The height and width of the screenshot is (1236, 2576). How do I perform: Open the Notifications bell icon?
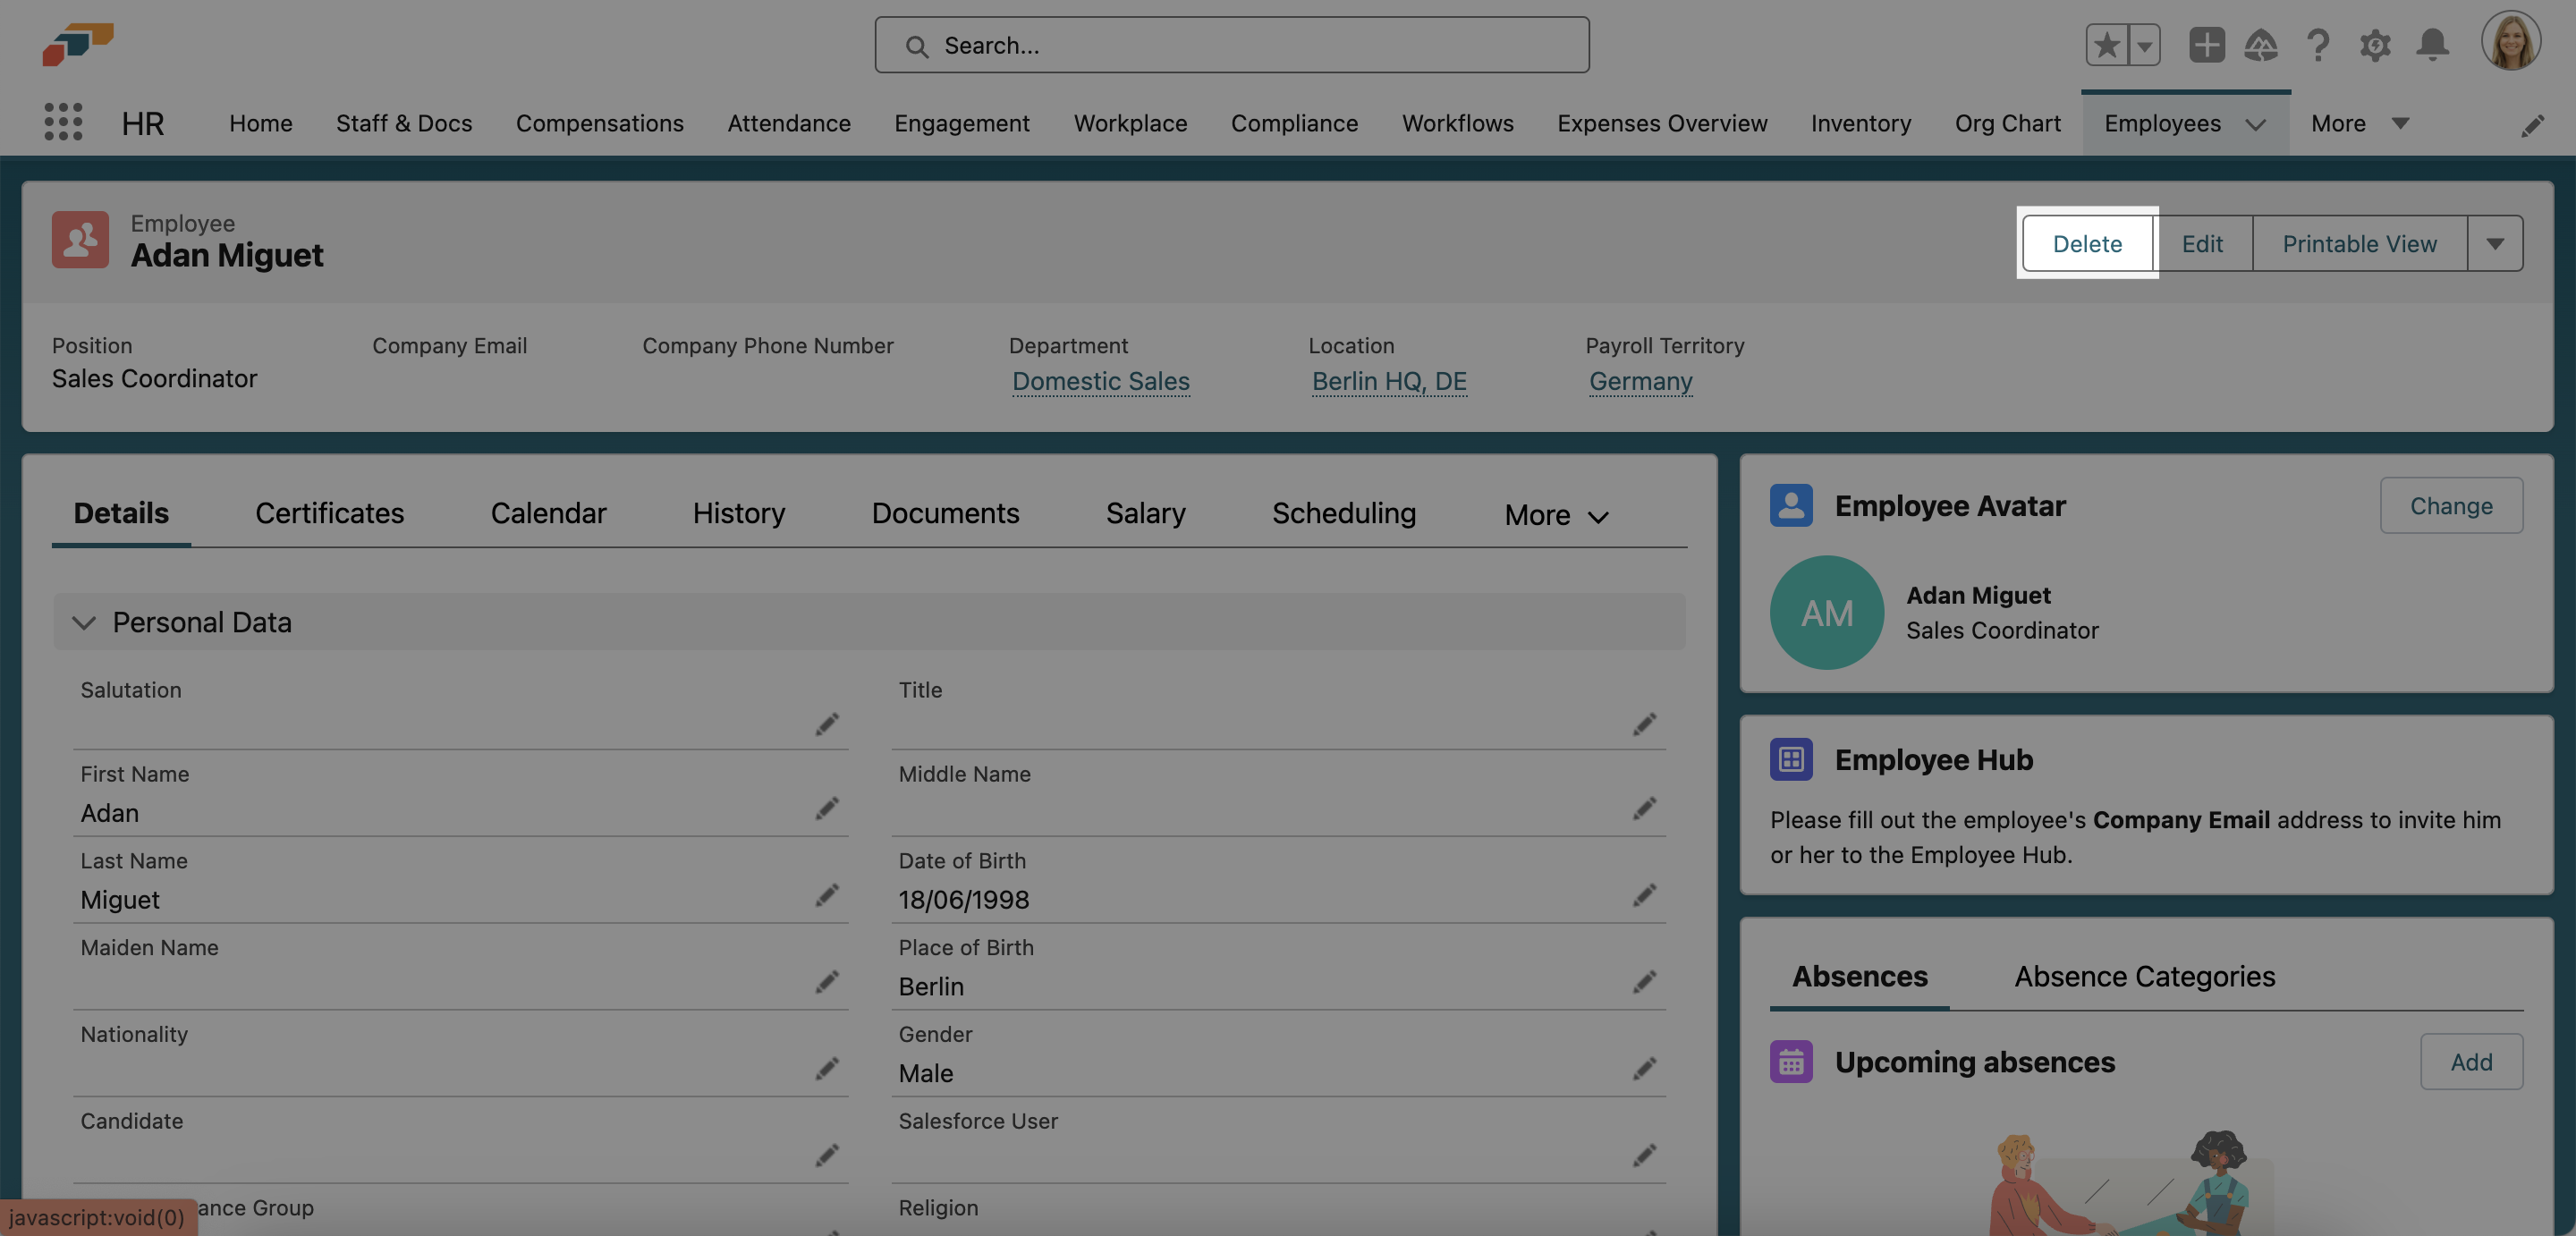coord(2432,45)
